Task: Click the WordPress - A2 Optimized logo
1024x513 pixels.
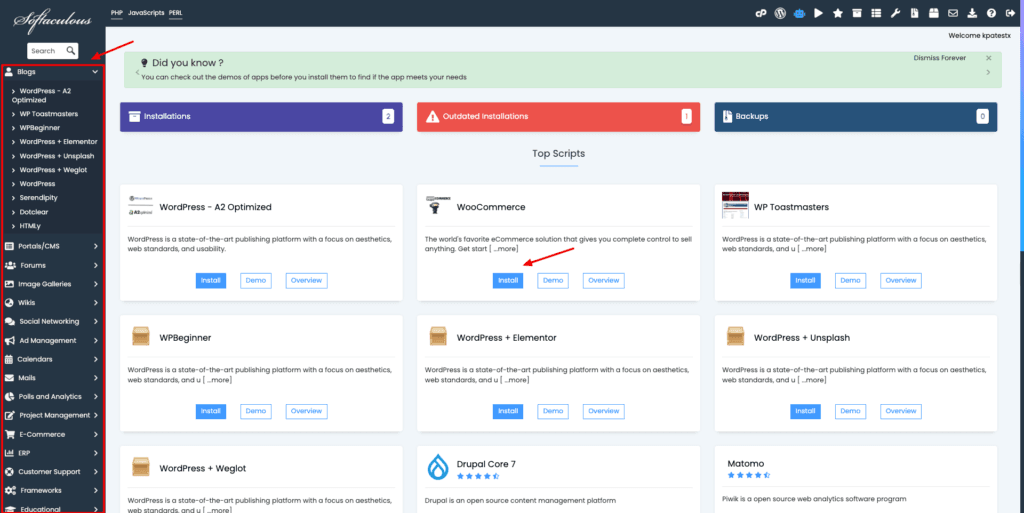Action: click(x=140, y=205)
